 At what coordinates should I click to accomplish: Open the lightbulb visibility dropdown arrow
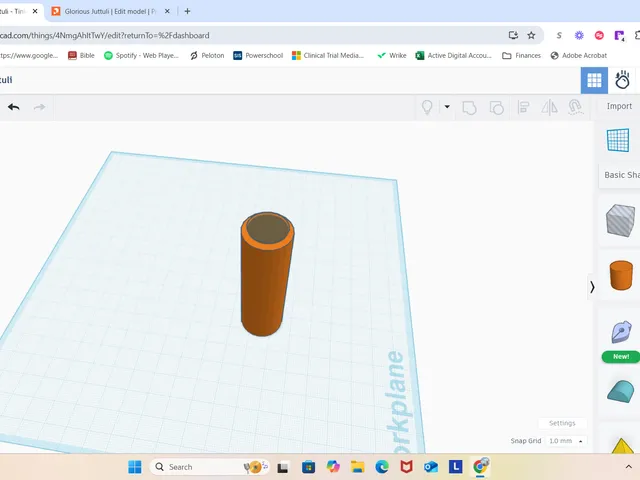[x=447, y=107]
